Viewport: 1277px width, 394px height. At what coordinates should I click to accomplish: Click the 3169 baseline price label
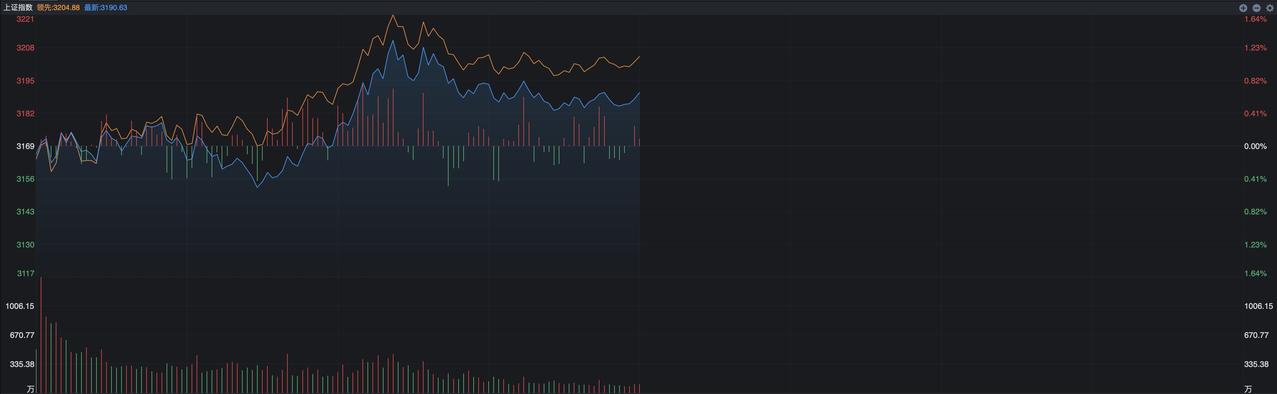tap(26, 146)
